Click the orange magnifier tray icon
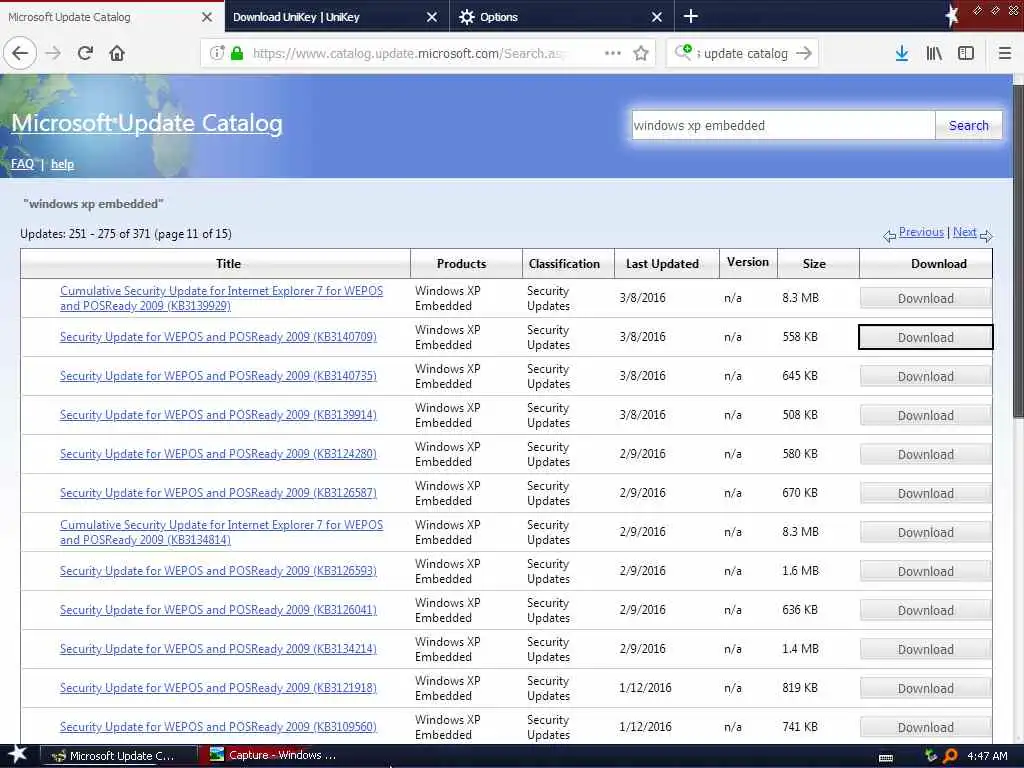1024x768 pixels. 950,756
